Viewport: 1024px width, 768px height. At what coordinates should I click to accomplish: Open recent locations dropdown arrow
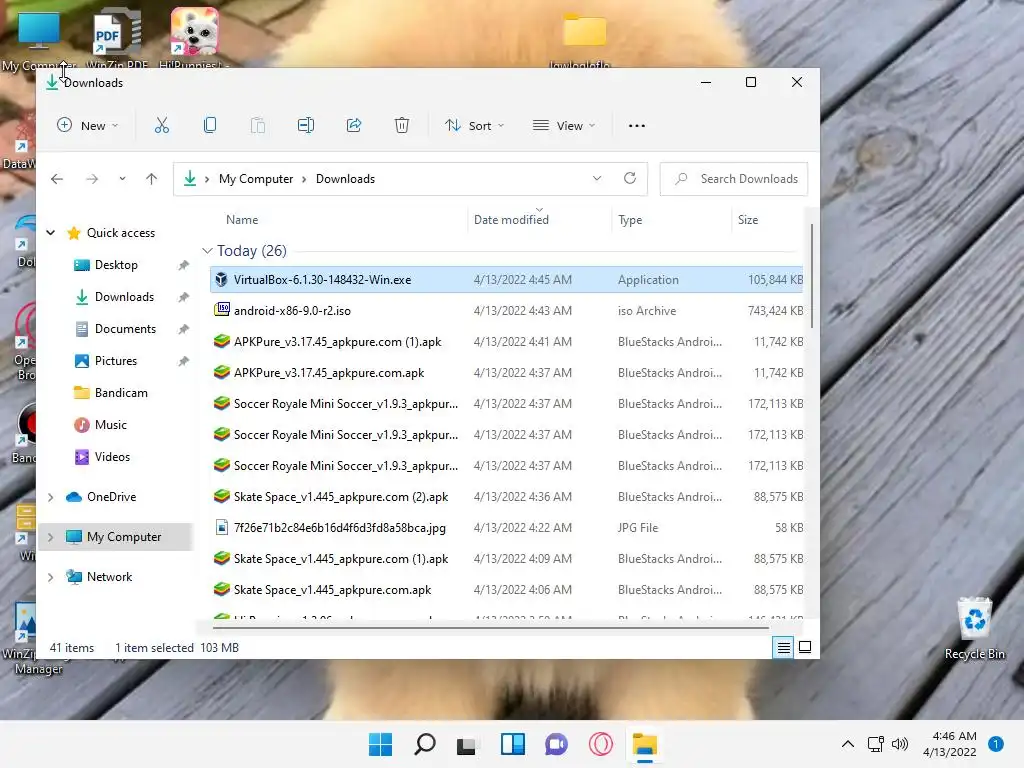click(122, 179)
